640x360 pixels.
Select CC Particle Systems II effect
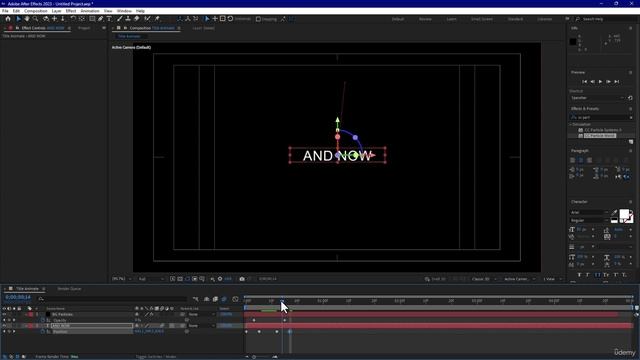pyautogui.click(x=603, y=130)
